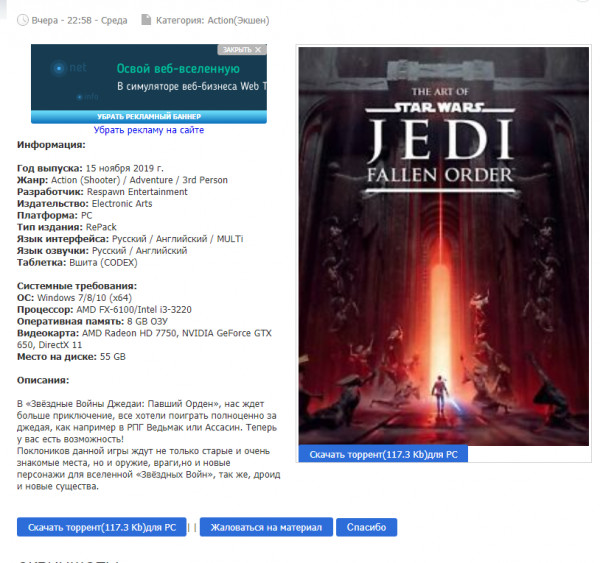The width and height of the screenshot is (600, 563).
Task: Click the Информация heading
Action: (51, 145)
